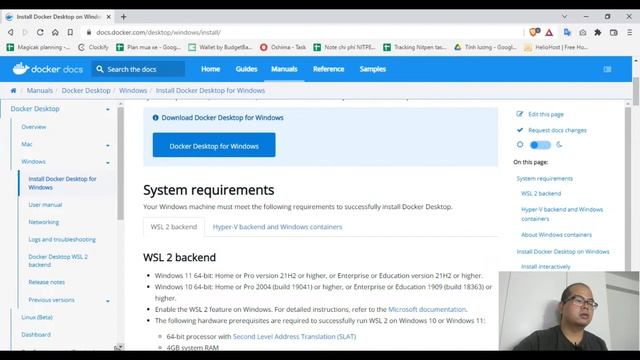Screen dimensions: 640x360
Task: Collapse the Windows sidebar section
Action: click(108, 163)
